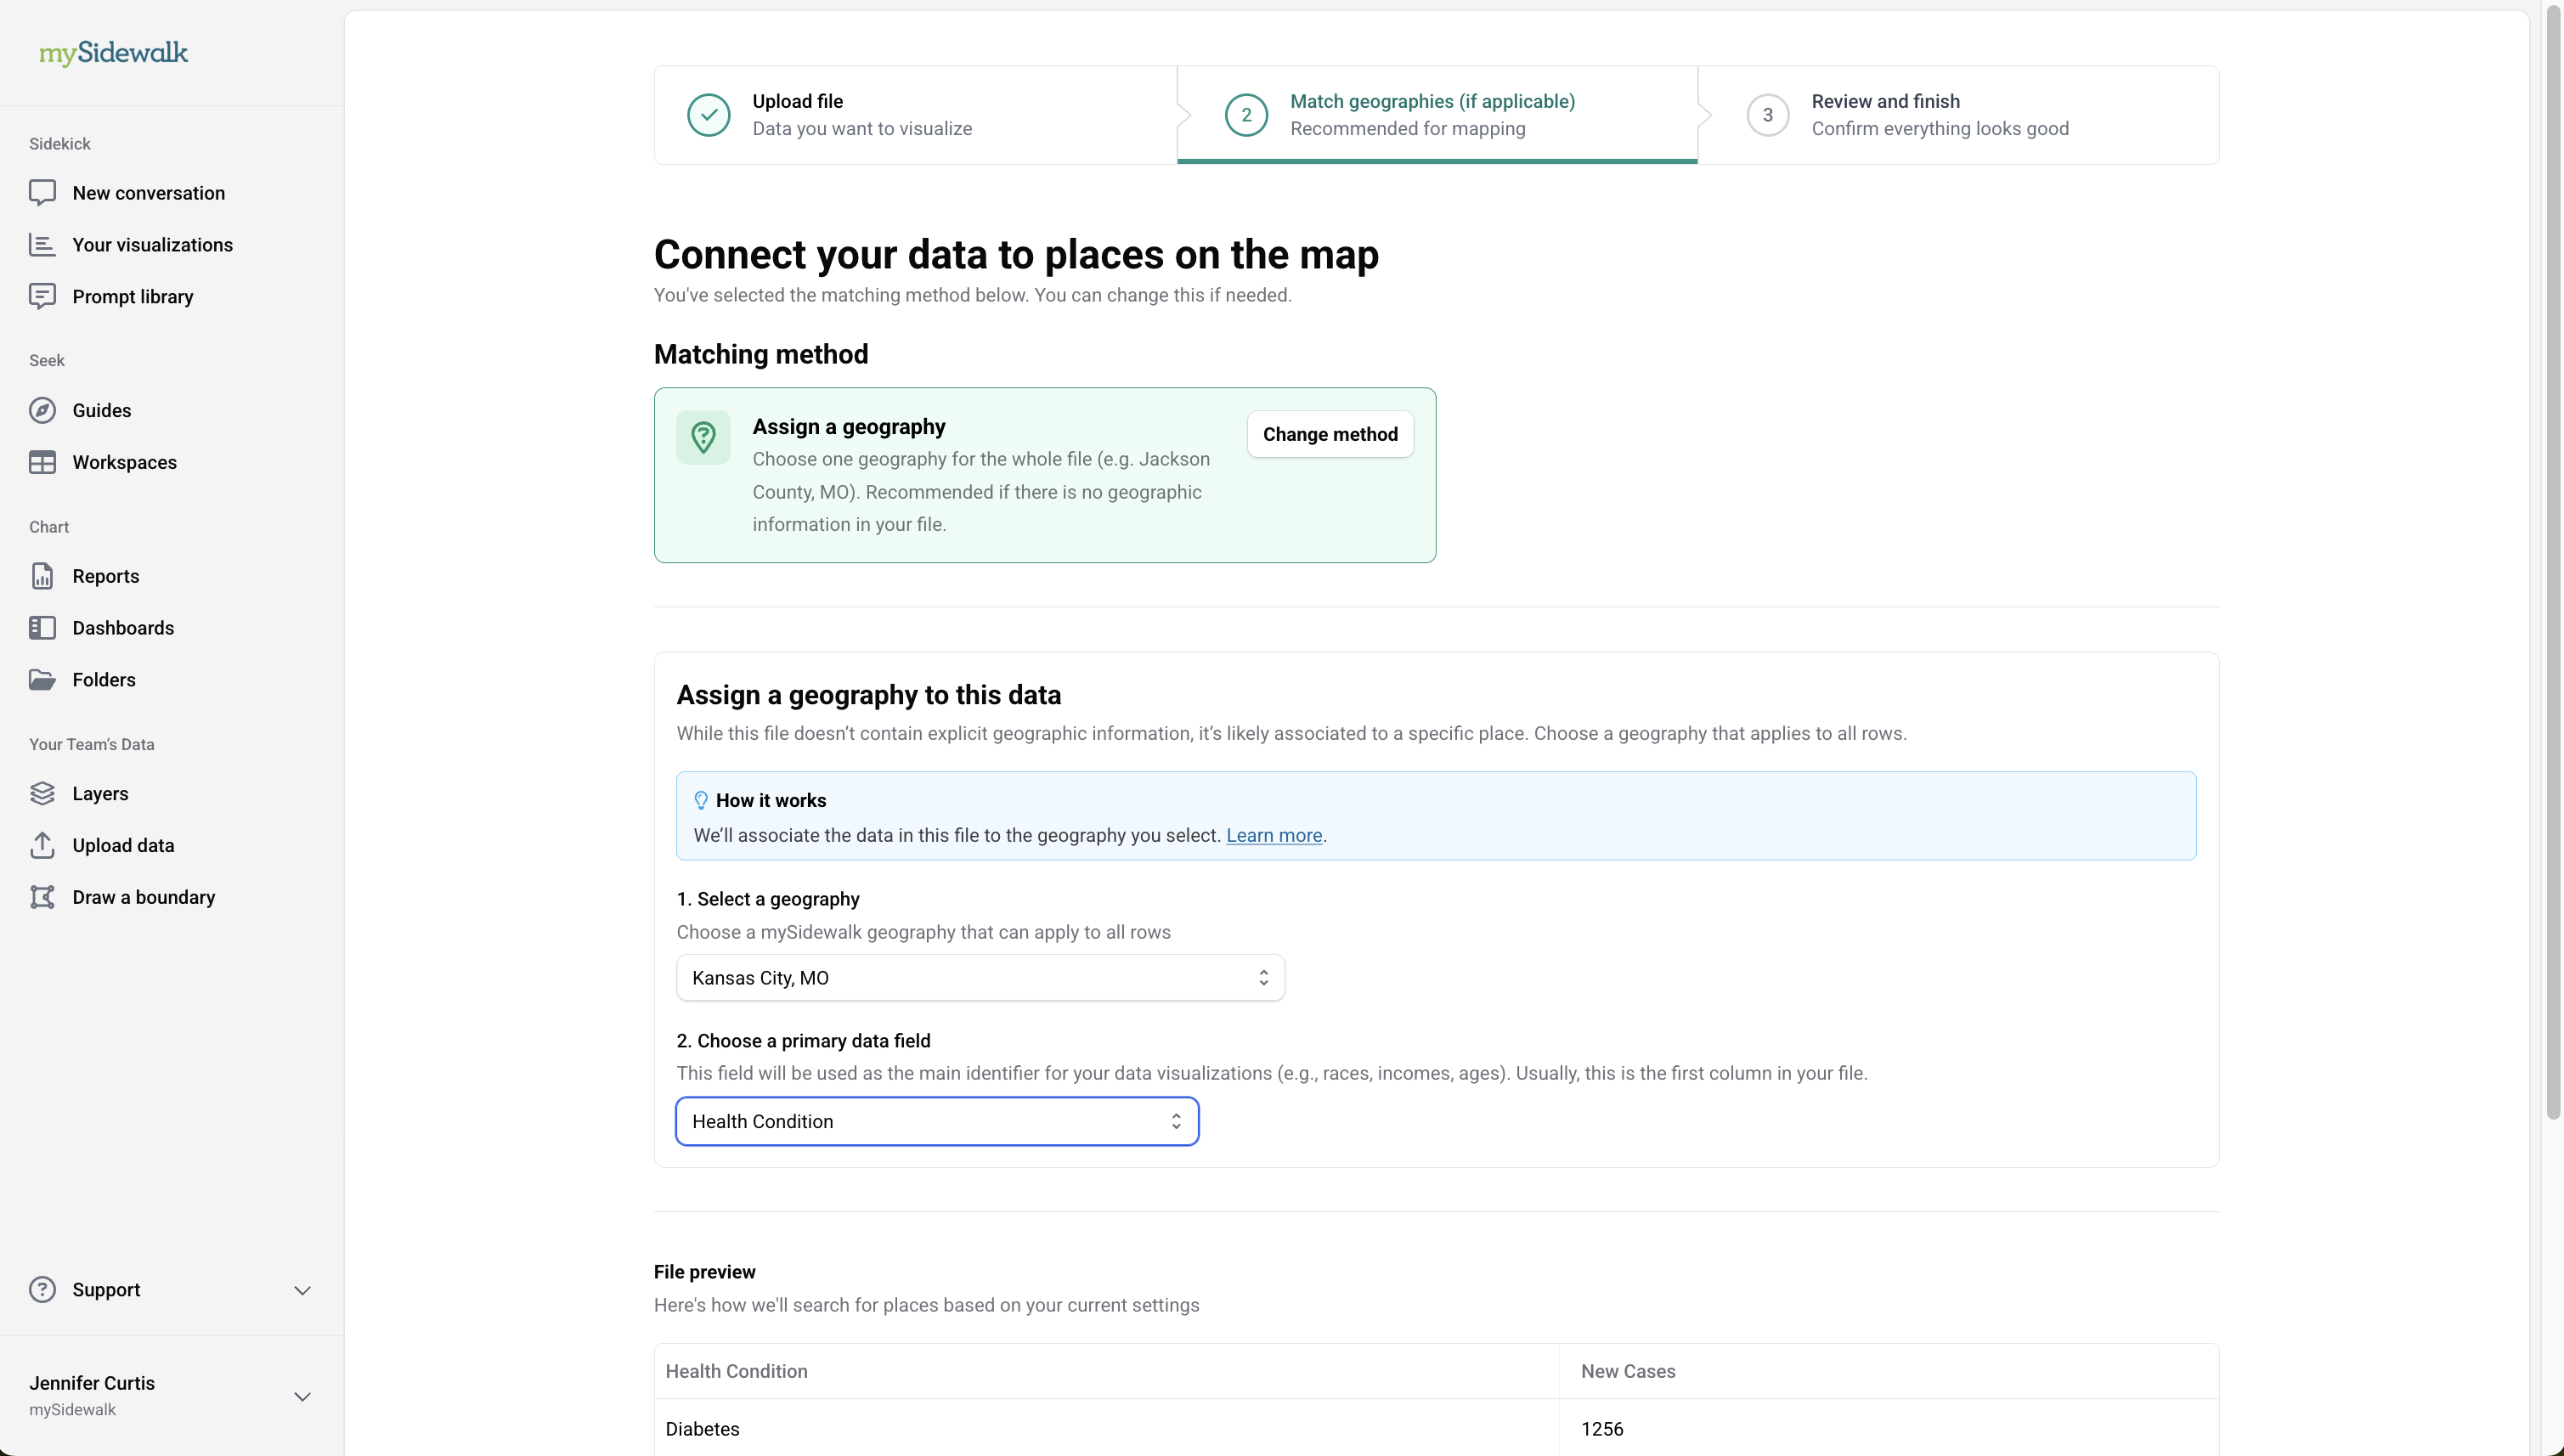
Task: Open Guides compass icon
Action: point(42,411)
